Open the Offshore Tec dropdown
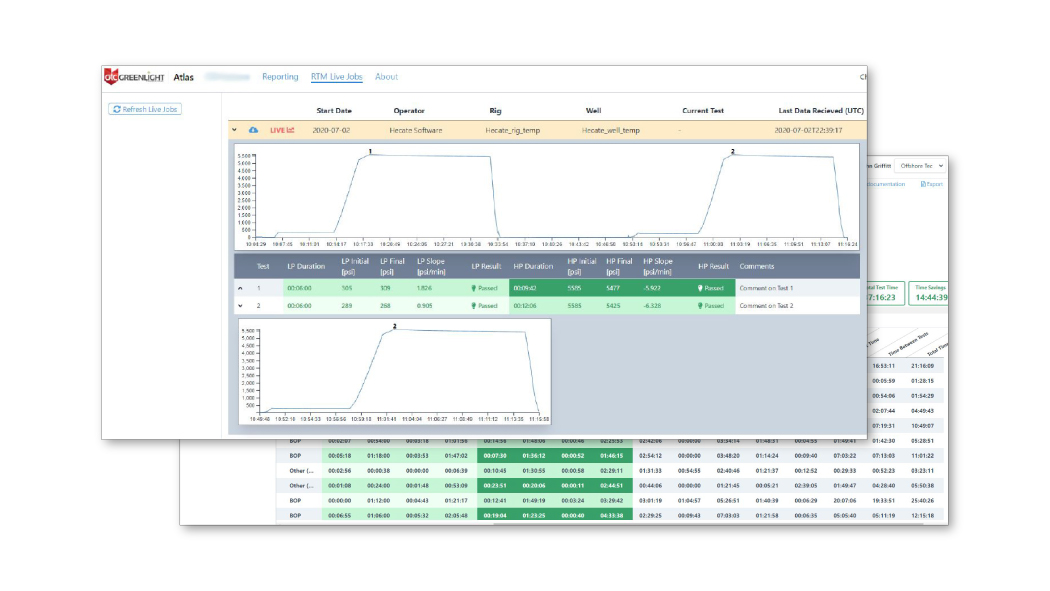 pyautogui.click(x=920, y=166)
